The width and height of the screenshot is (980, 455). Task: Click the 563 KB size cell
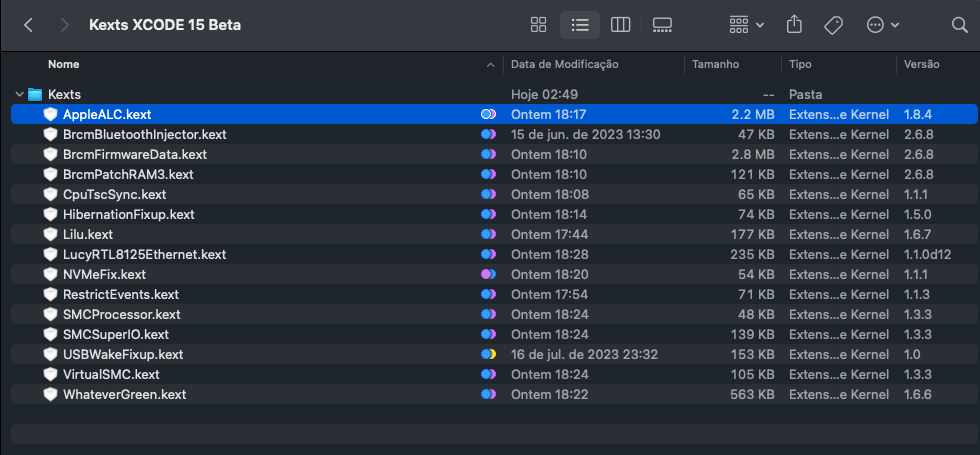(x=752, y=394)
